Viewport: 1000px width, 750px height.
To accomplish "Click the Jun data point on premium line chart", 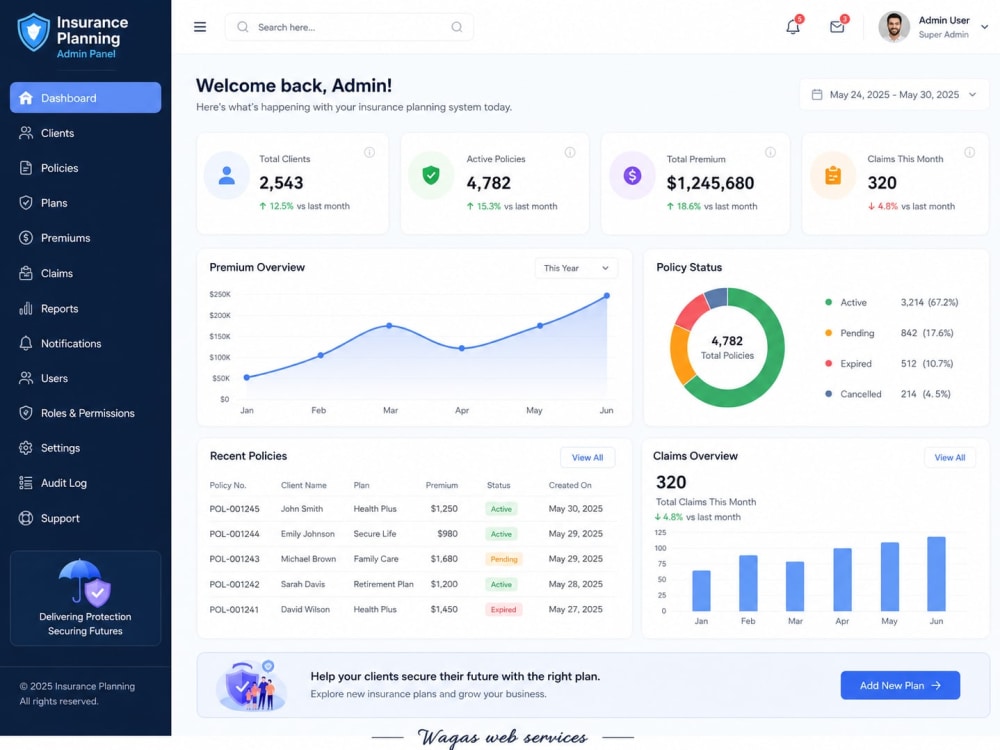I will (607, 296).
